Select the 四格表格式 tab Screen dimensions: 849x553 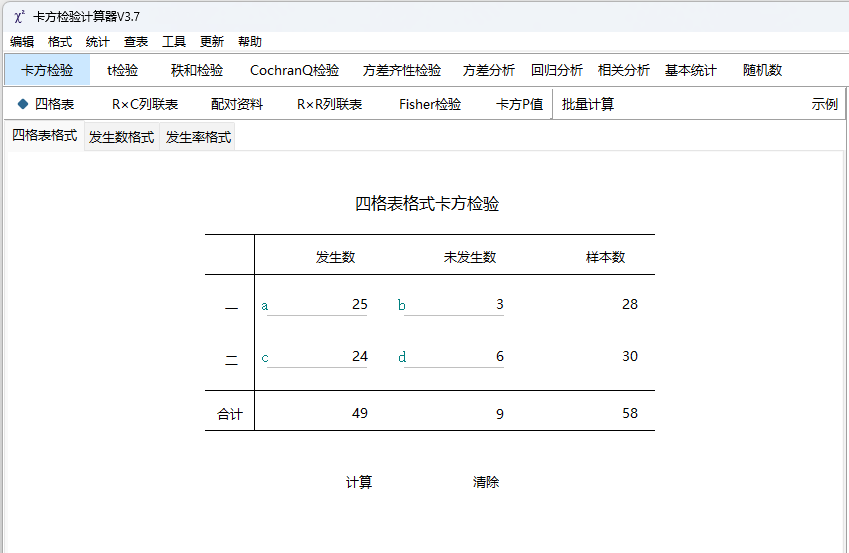click(45, 135)
